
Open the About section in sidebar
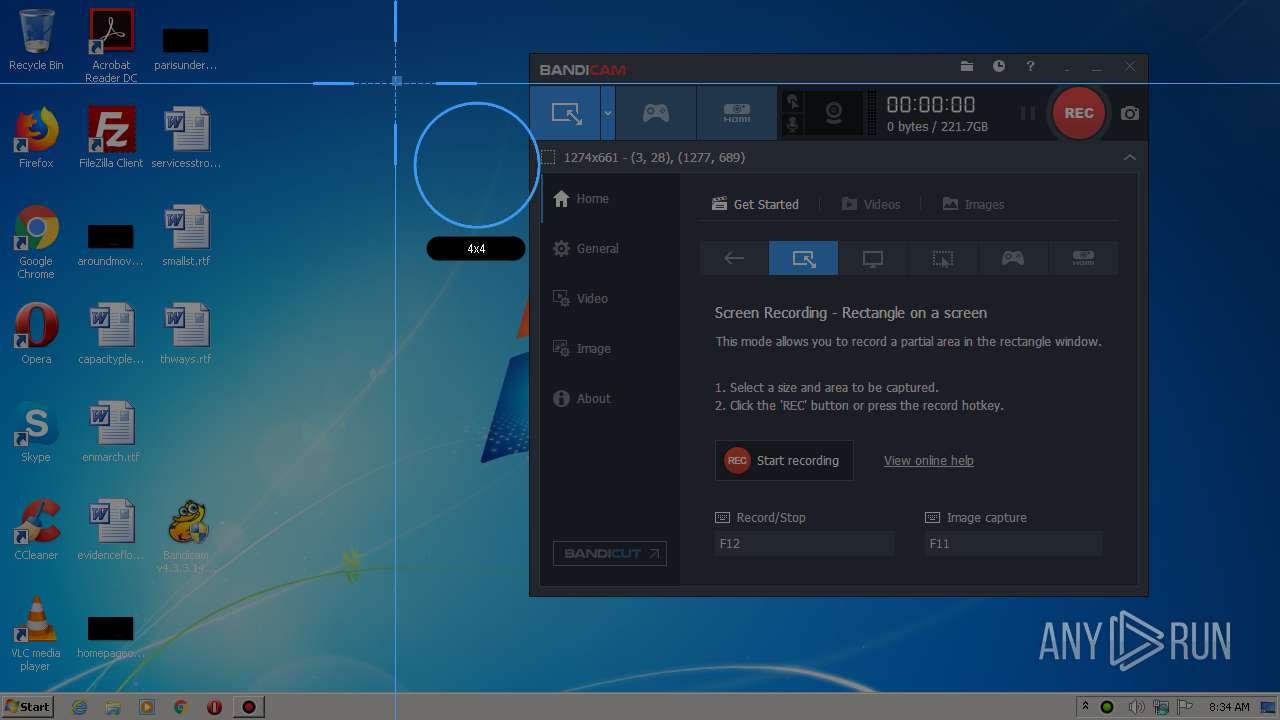pos(610,398)
